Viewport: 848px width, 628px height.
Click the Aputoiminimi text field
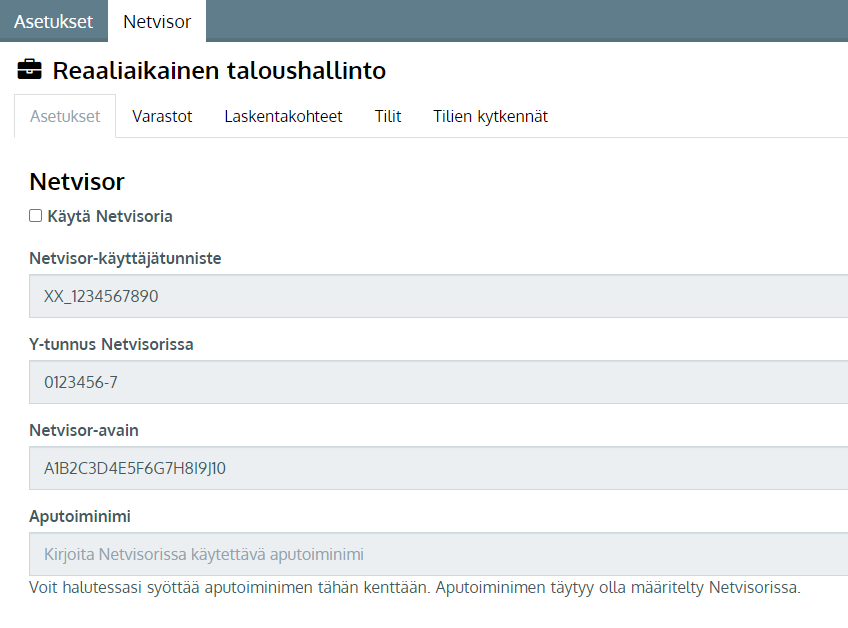coord(439,554)
